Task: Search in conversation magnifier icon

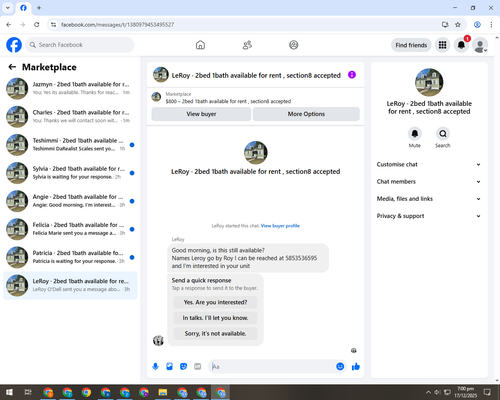Action: (443, 134)
